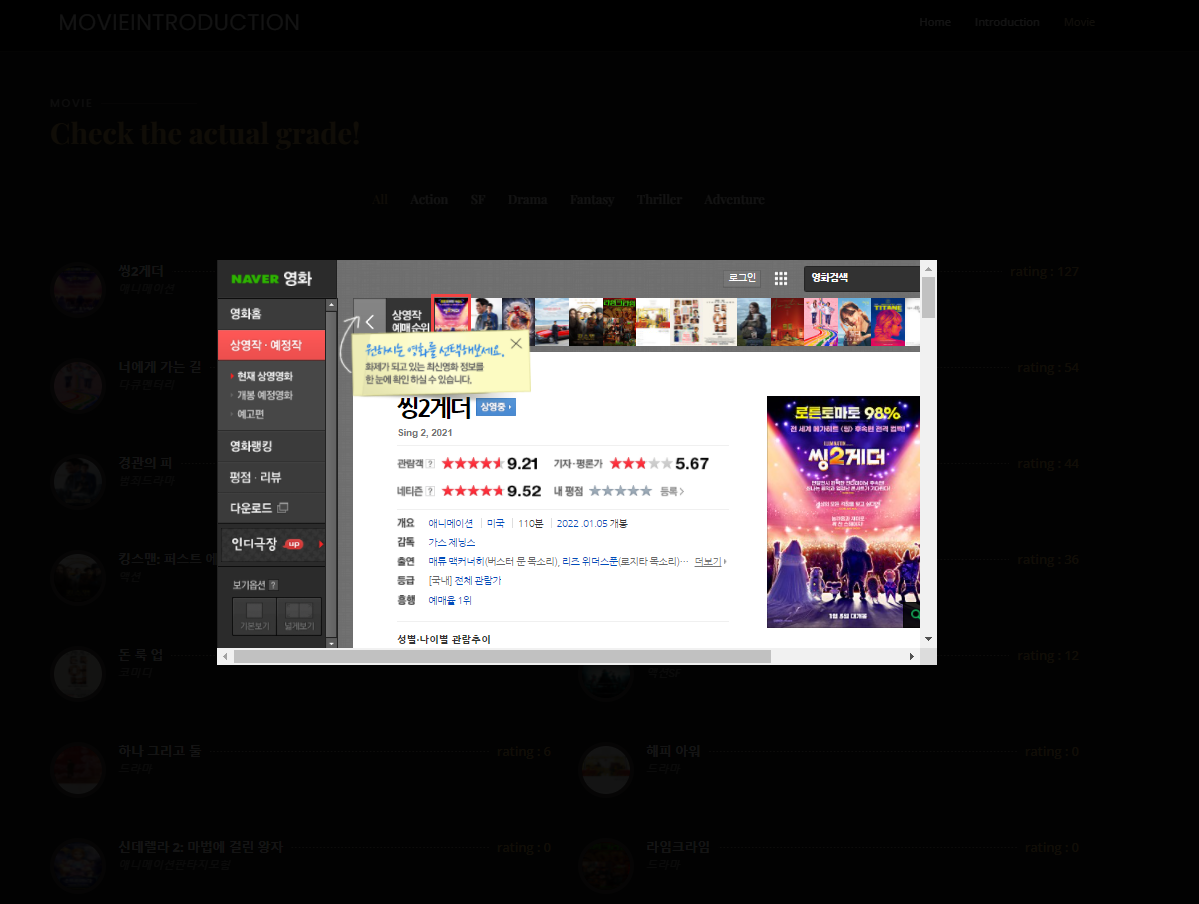Open the Naver apps grid icon
The width and height of the screenshot is (1199, 904).
click(x=780, y=278)
